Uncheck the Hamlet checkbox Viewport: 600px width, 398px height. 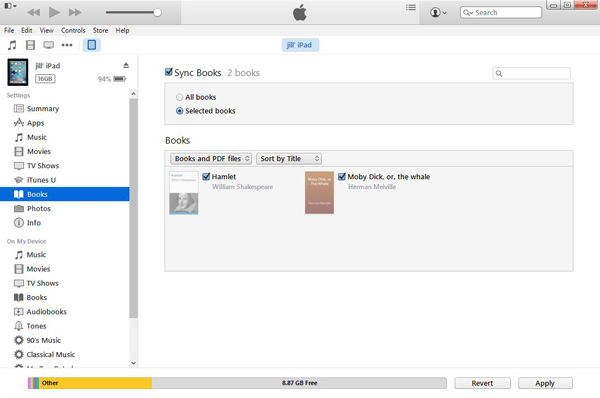[206, 176]
